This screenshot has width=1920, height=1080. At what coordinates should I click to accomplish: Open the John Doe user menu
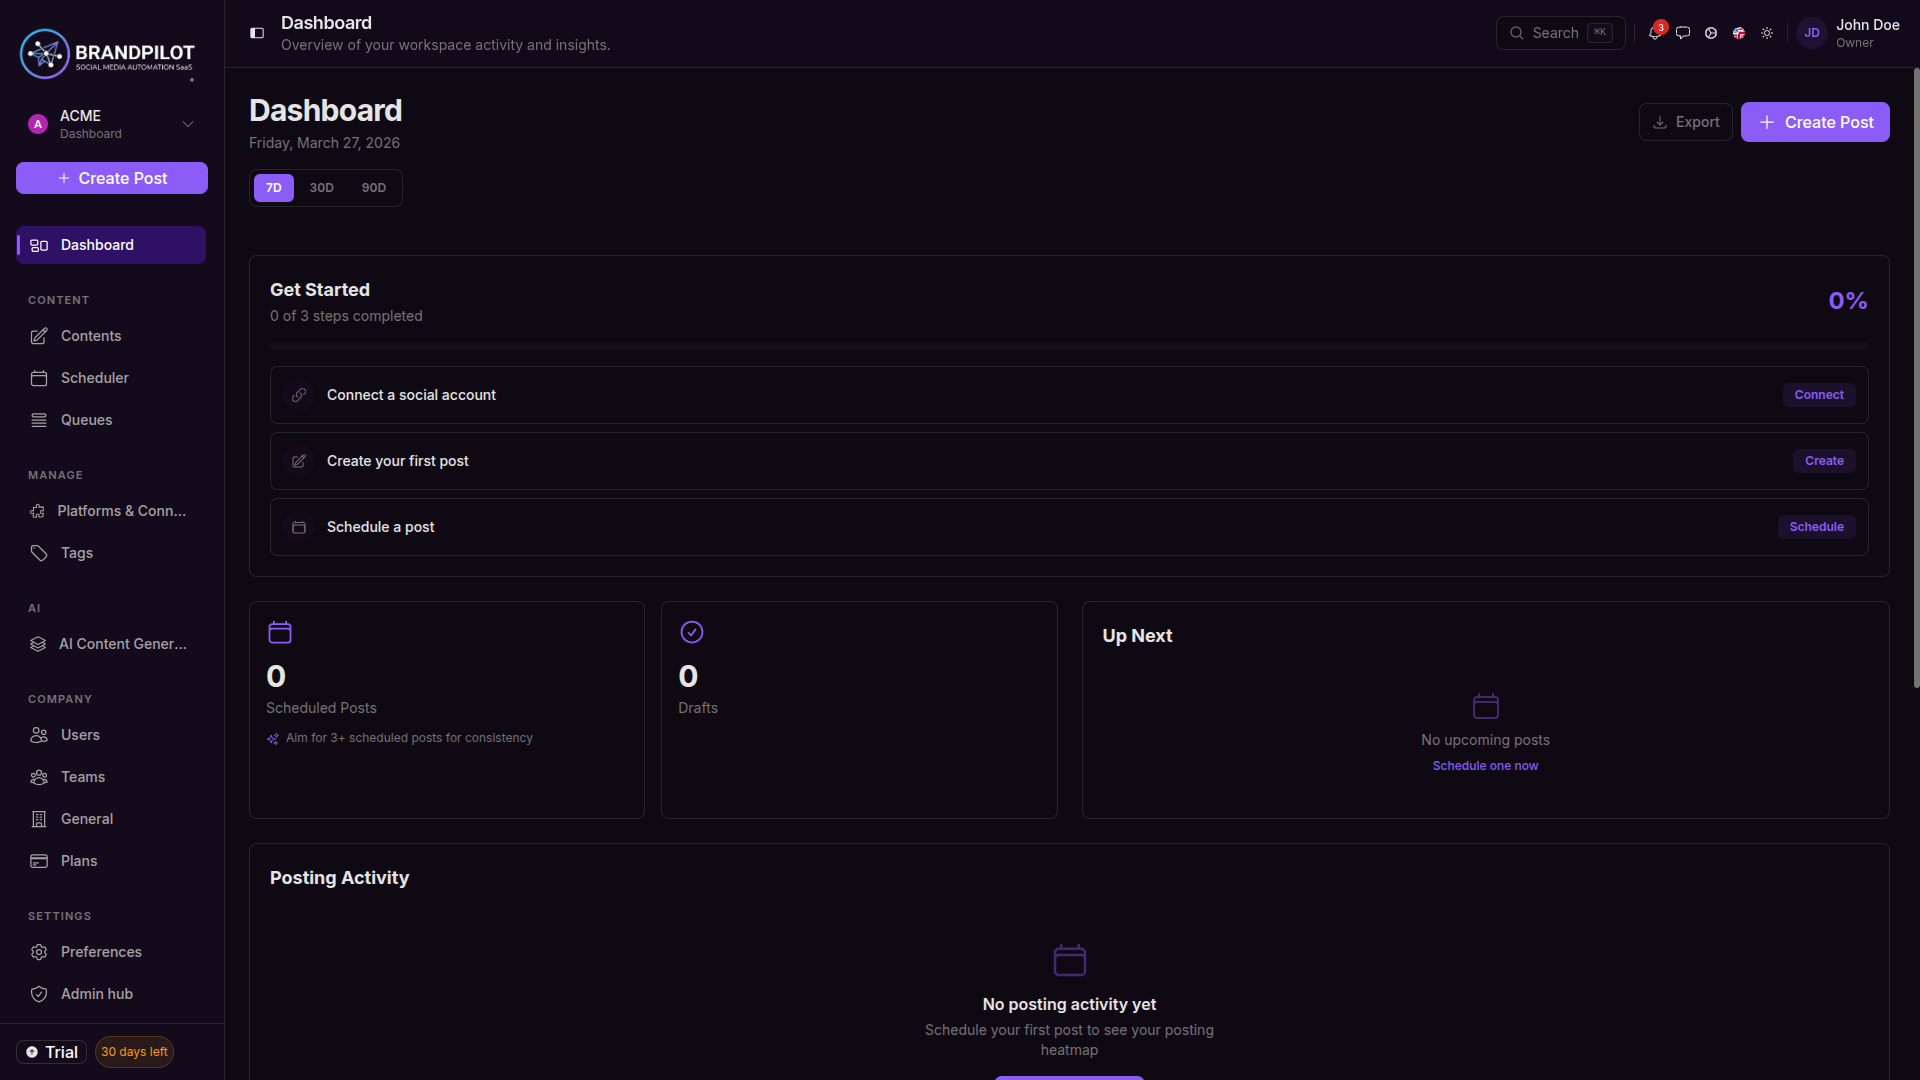[1849, 33]
